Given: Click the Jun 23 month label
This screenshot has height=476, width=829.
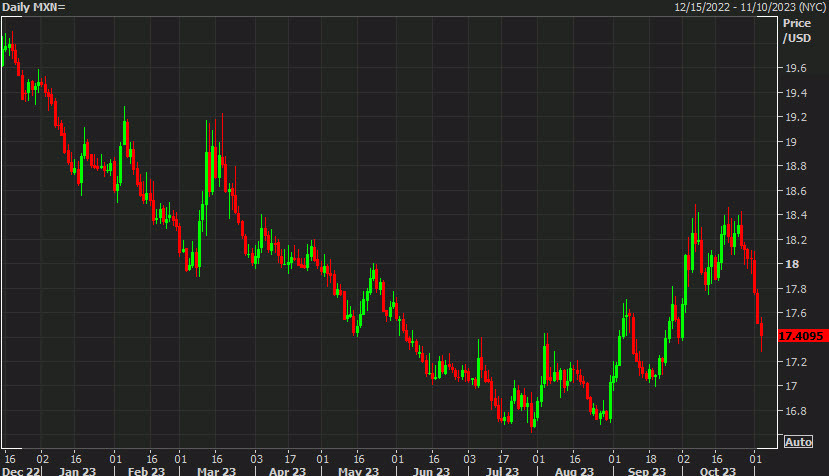Looking at the screenshot, I should coord(431,471).
